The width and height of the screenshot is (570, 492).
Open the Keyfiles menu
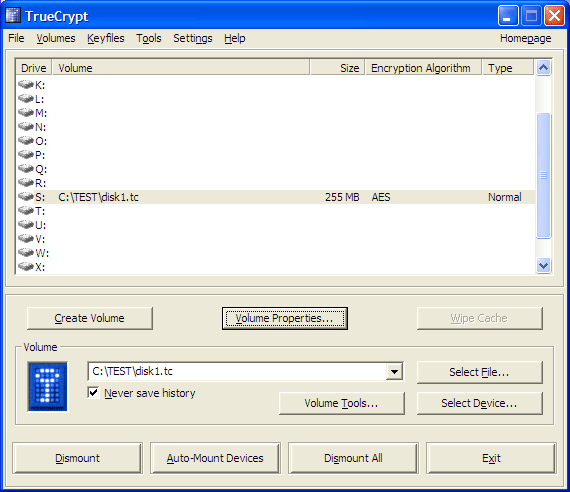pos(106,38)
